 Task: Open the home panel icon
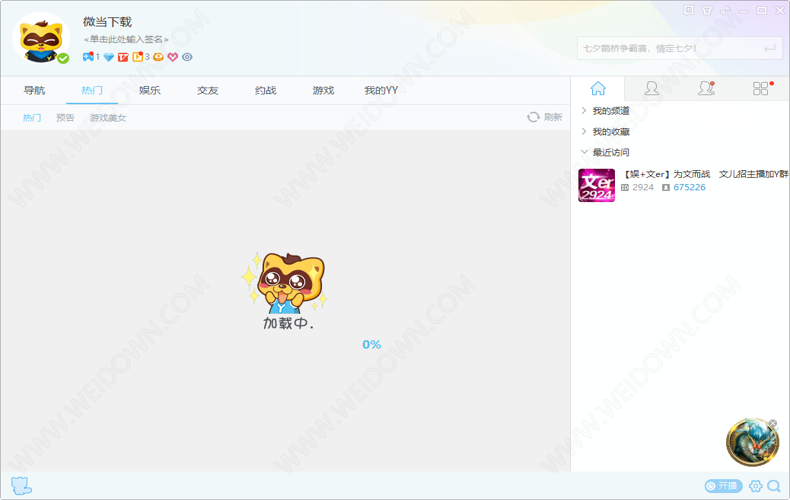[598, 88]
